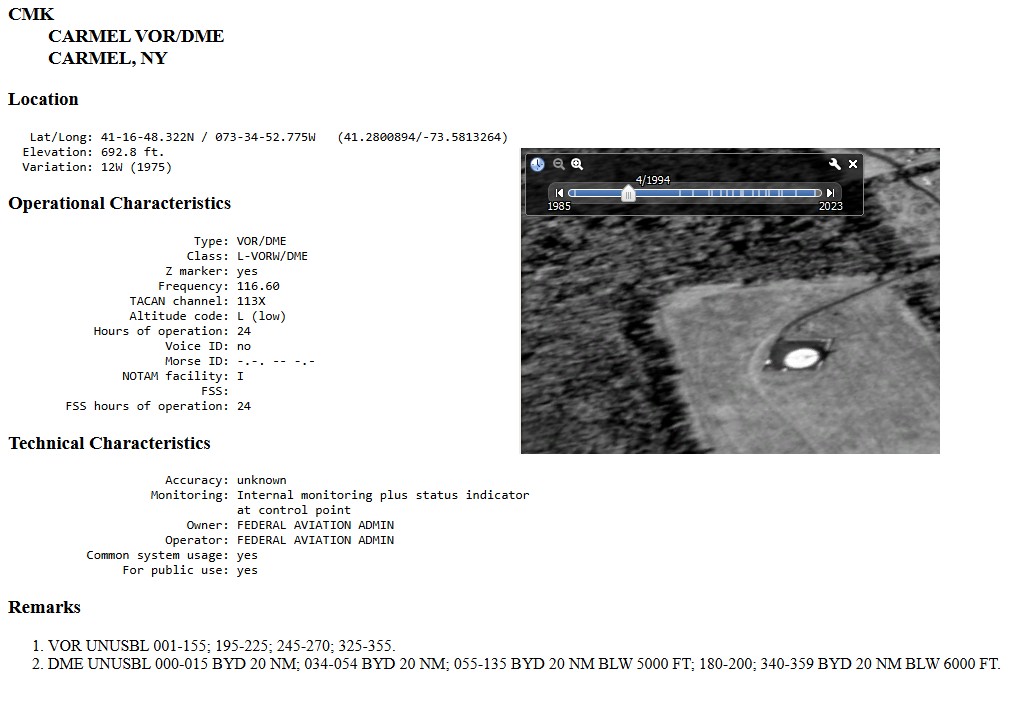Zoom out the imagery timeline
Screen dimensions: 1018x714
pyautogui.click(x=558, y=164)
